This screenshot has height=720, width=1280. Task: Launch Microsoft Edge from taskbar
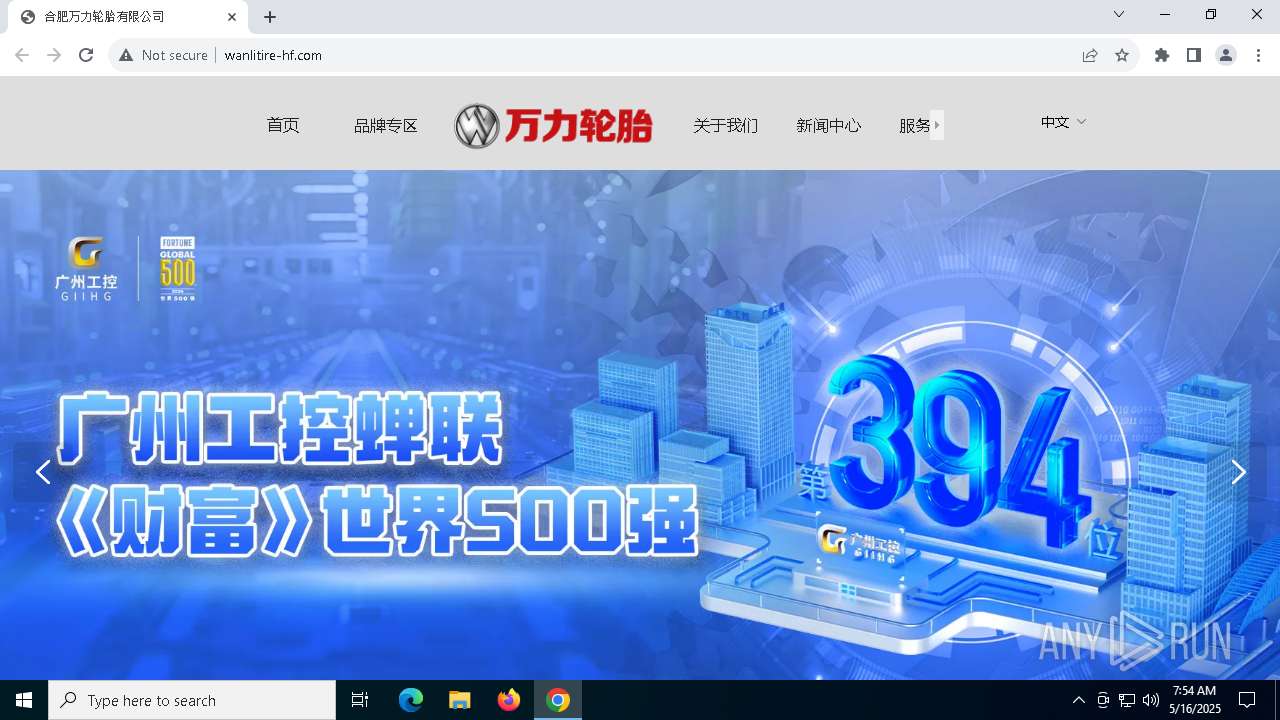click(411, 700)
